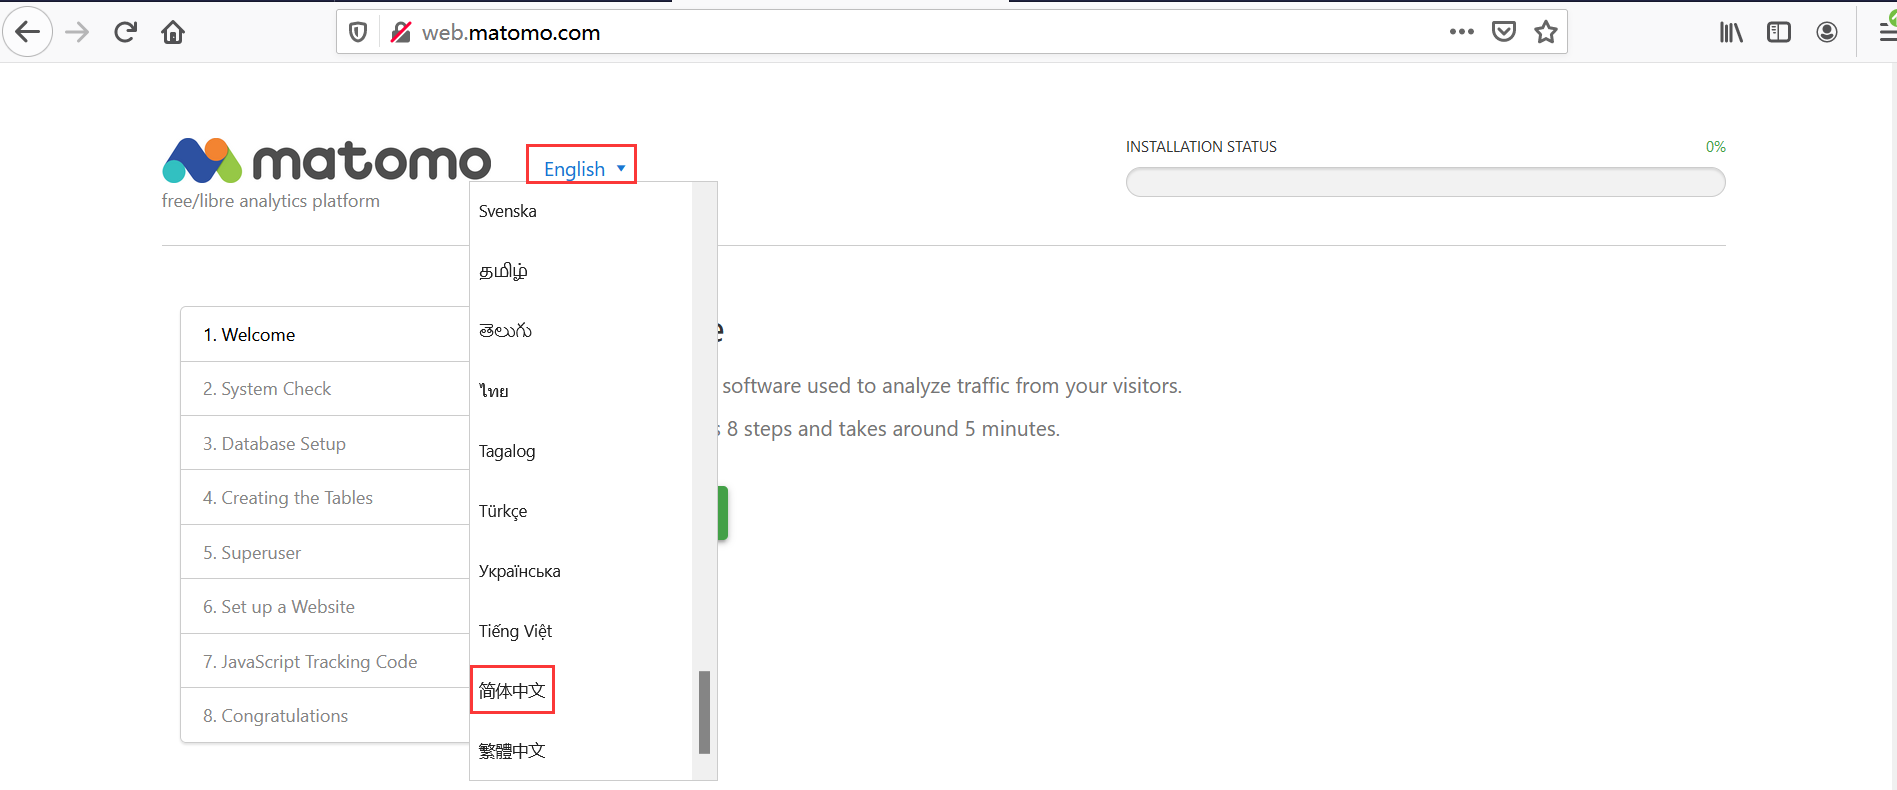1897x790 pixels.
Task: Toggle the browser sidebar icon
Action: coord(1779,32)
